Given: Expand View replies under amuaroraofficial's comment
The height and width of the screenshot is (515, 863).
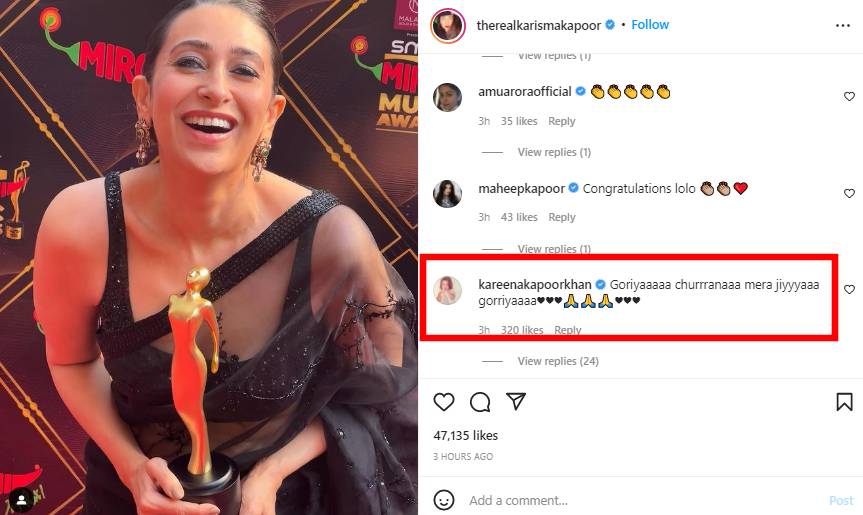Looking at the screenshot, I should [554, 152].
